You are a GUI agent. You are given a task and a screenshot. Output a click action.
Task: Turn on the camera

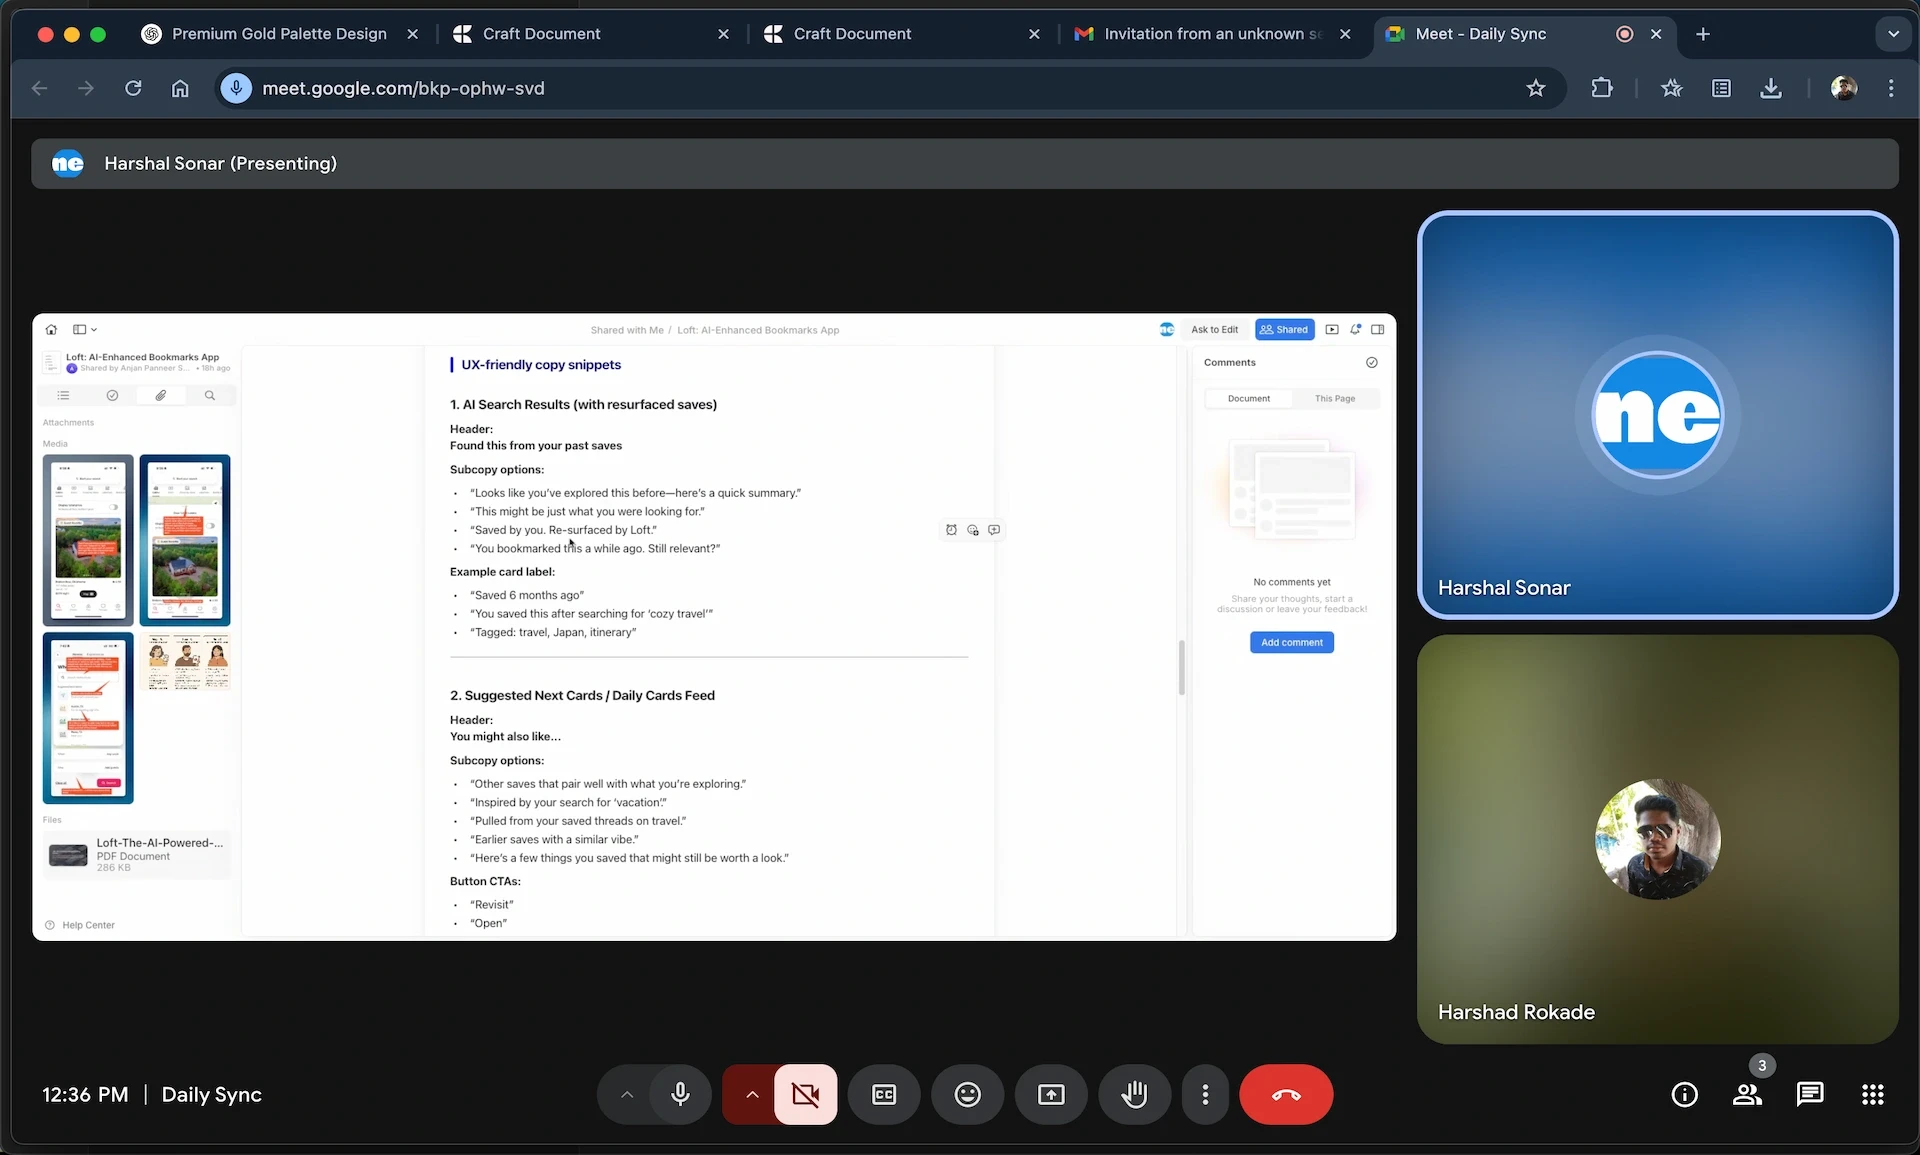click(805, 1095)
